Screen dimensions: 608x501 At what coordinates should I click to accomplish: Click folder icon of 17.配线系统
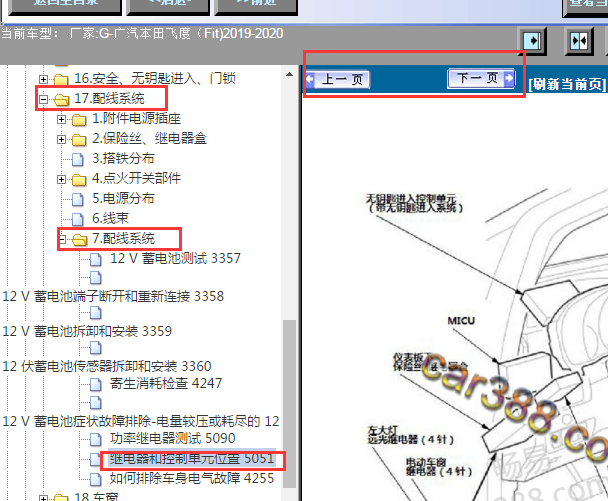(61, 99)
